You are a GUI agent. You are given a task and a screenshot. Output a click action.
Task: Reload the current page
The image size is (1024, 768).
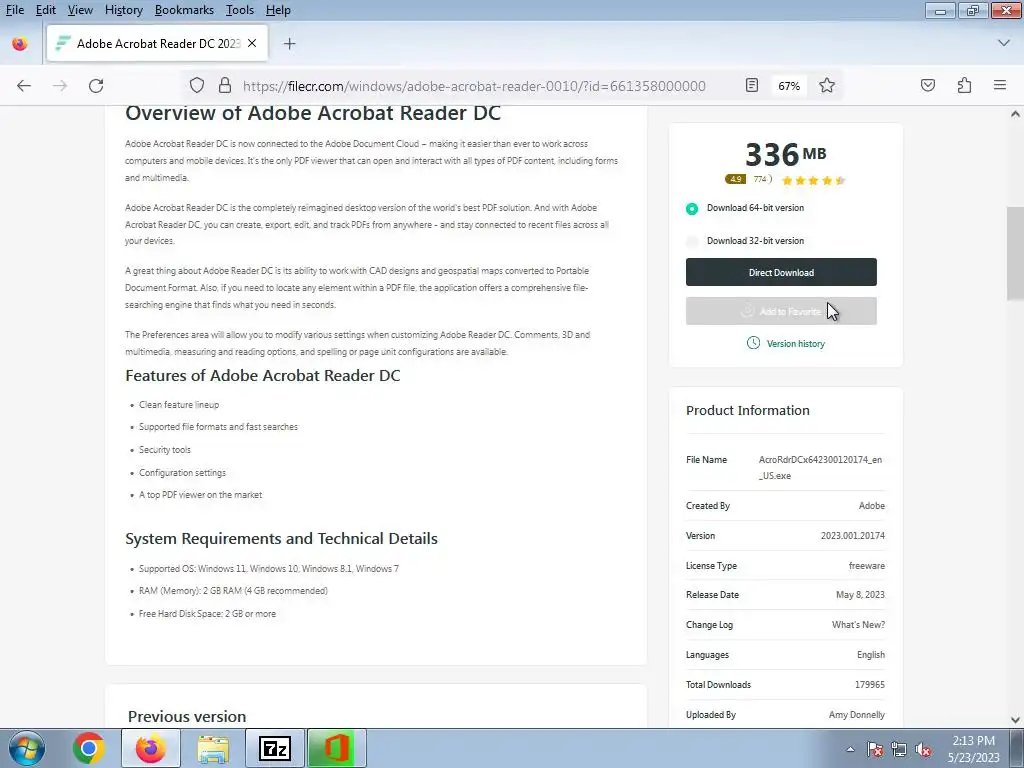96,86
